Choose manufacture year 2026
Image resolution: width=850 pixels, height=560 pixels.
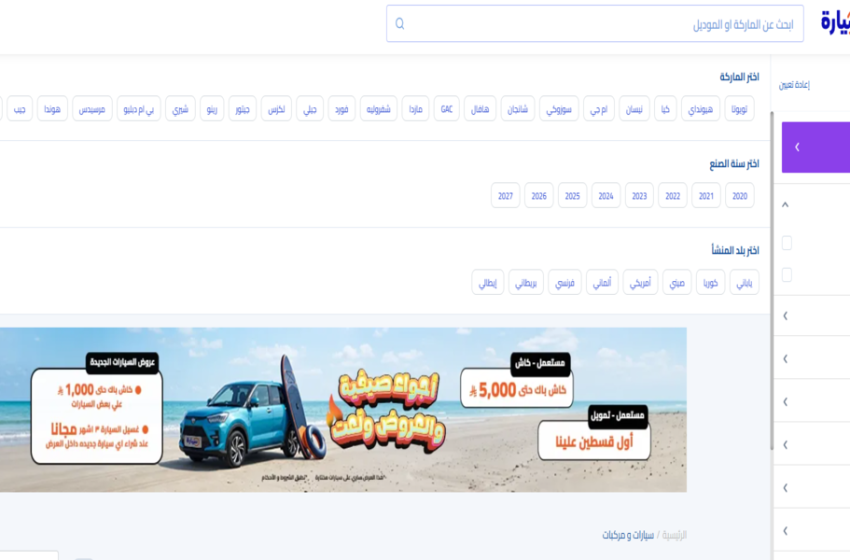click(539, 196)
